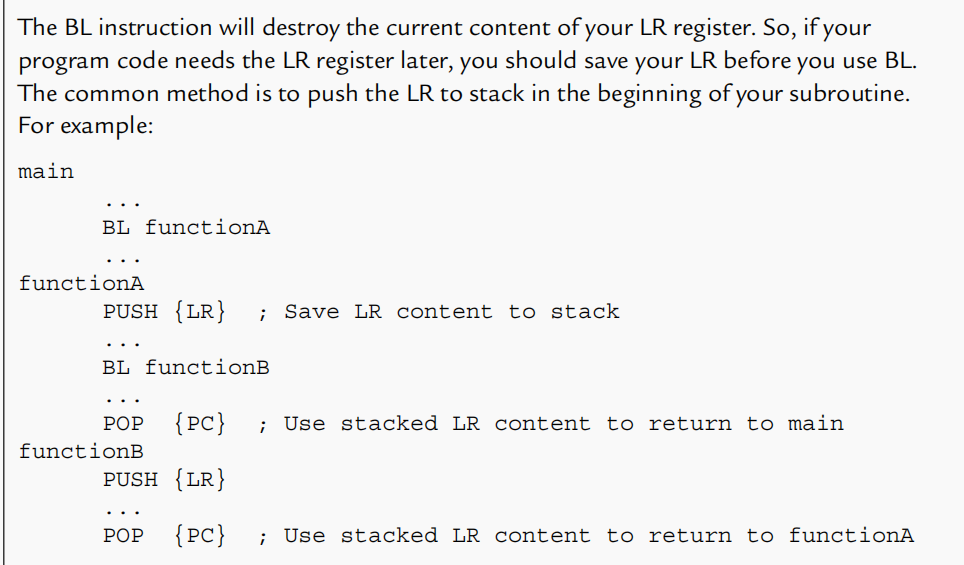Click the PUSH {LR} instruction under functionA
This screenshot has height=565, width=964.
pyautogui.click(x=164, y=311)
